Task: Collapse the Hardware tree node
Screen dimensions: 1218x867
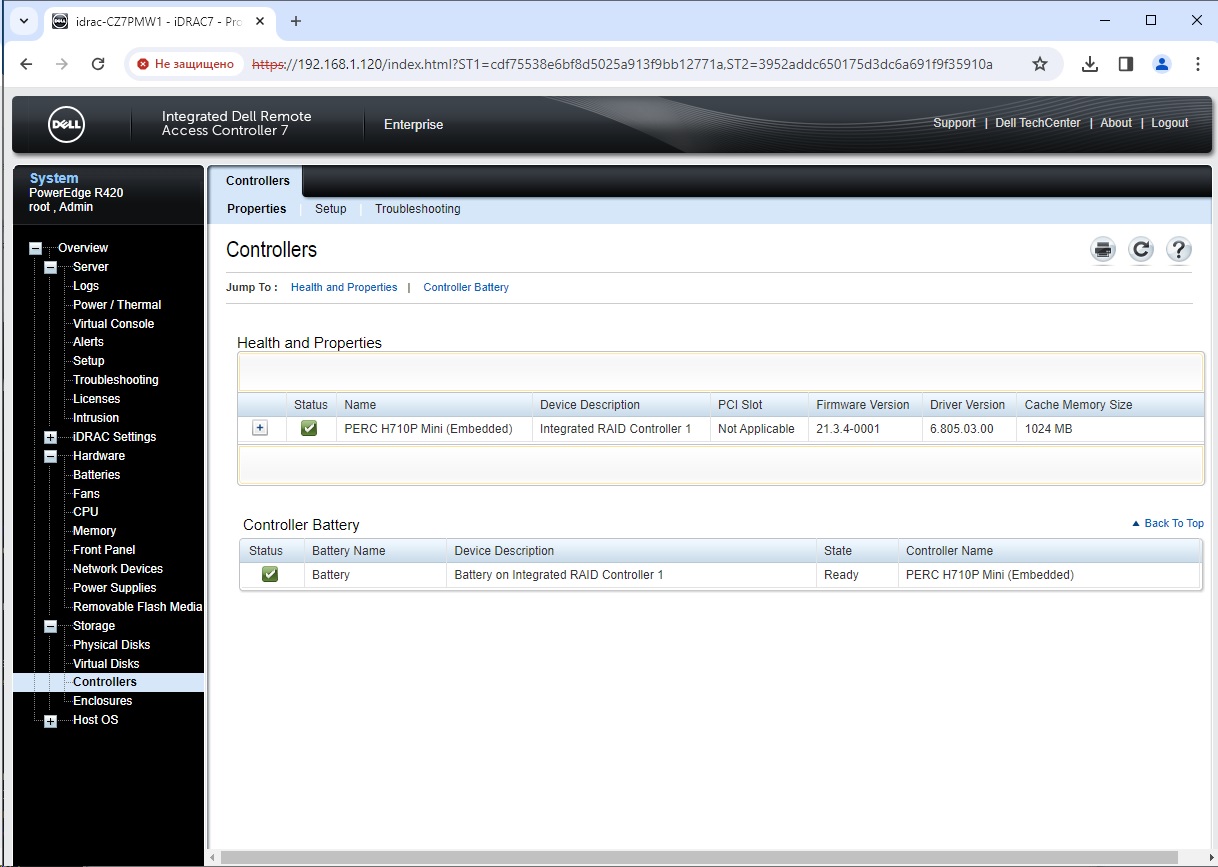Action: pyautogui.click(x=51, y=456)
